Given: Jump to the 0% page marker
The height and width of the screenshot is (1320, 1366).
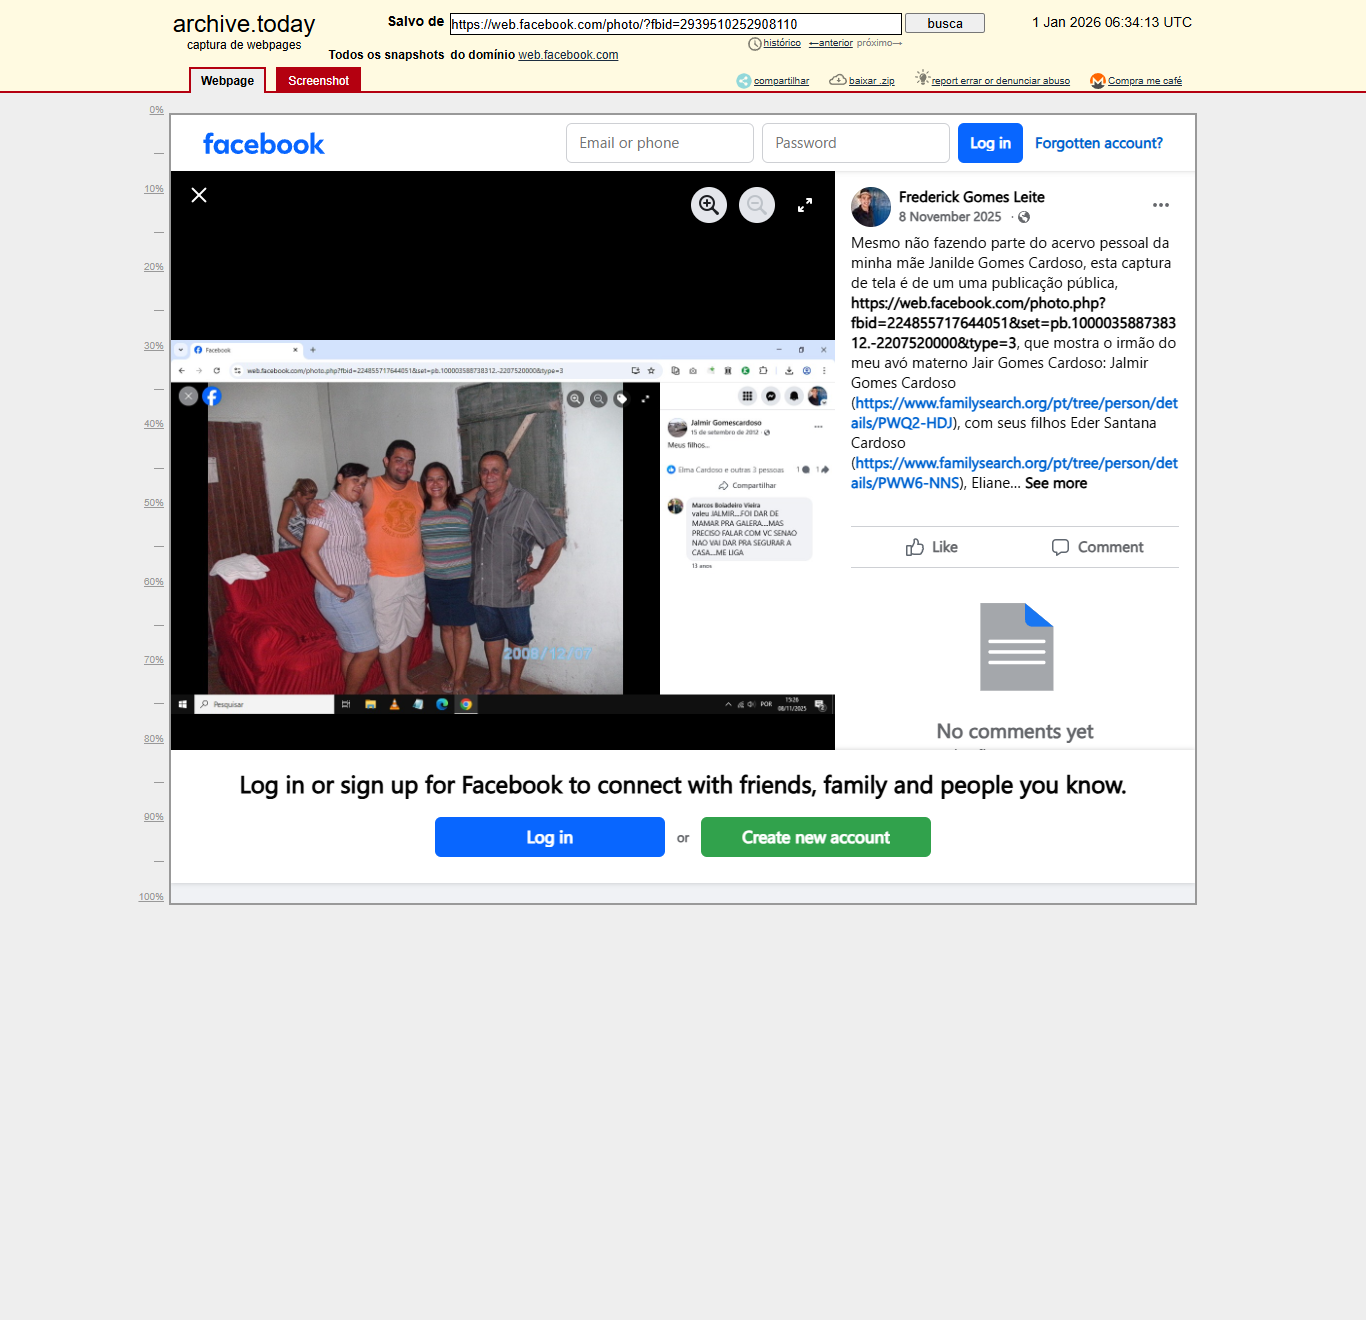Looking at the screenshot, I should [157, 110].
